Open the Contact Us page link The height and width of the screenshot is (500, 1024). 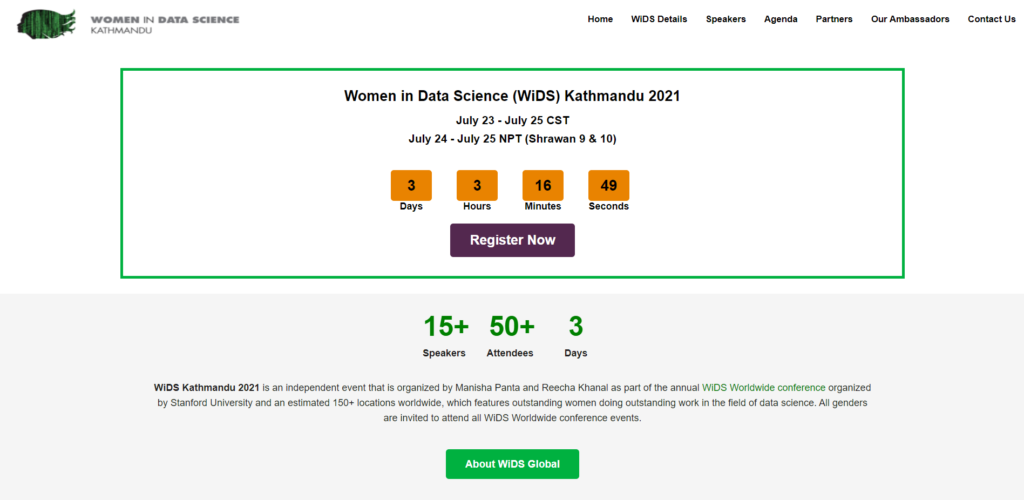(x=991, y=19)
